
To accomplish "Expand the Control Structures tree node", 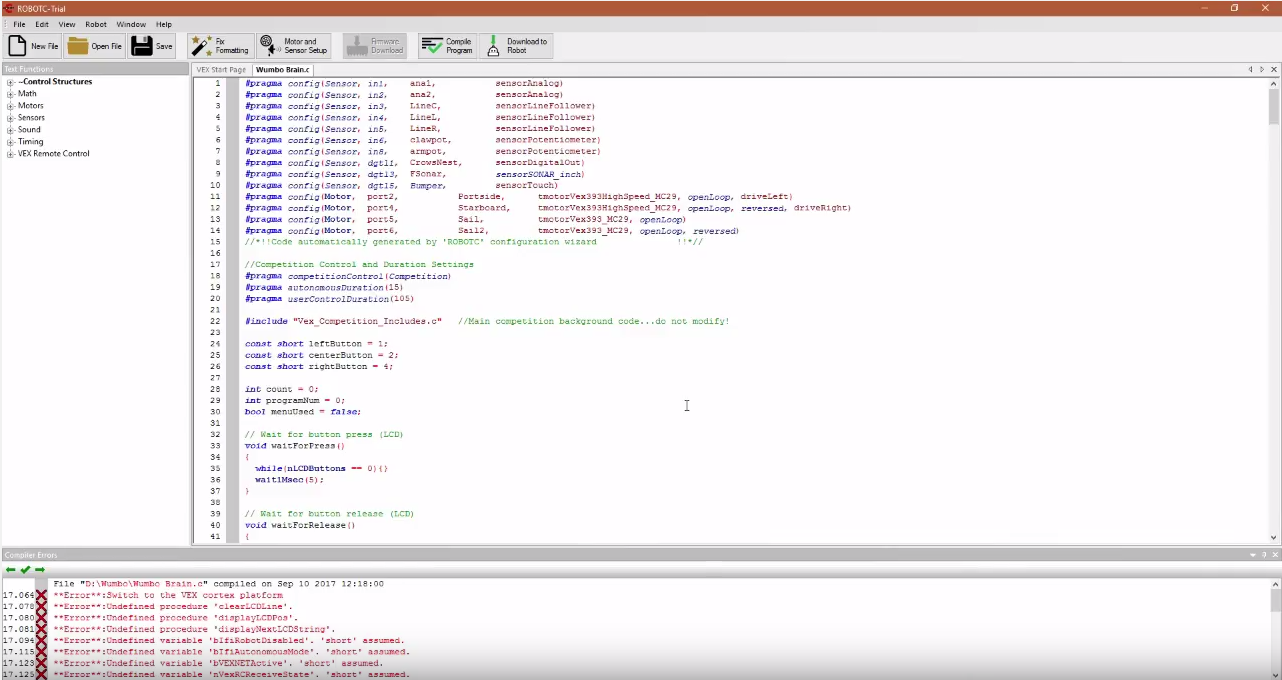I will click(10, 82).
